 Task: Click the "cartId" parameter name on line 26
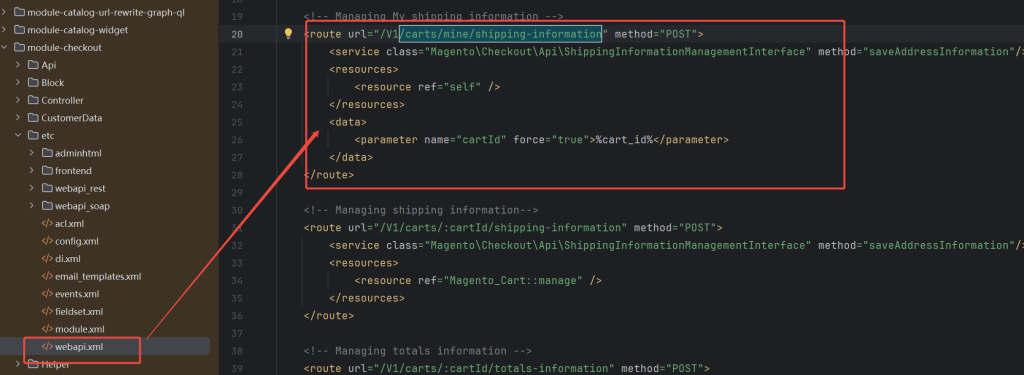(482, 140)
